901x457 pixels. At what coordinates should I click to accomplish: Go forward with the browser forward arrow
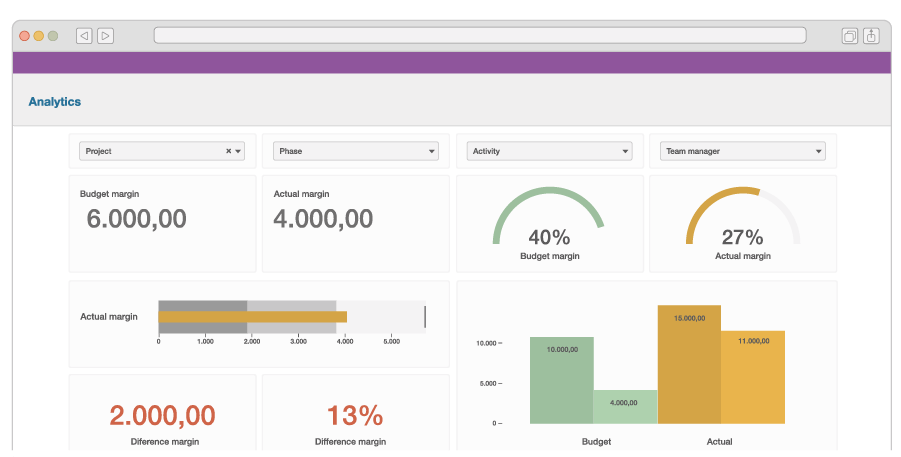[105, 36]
